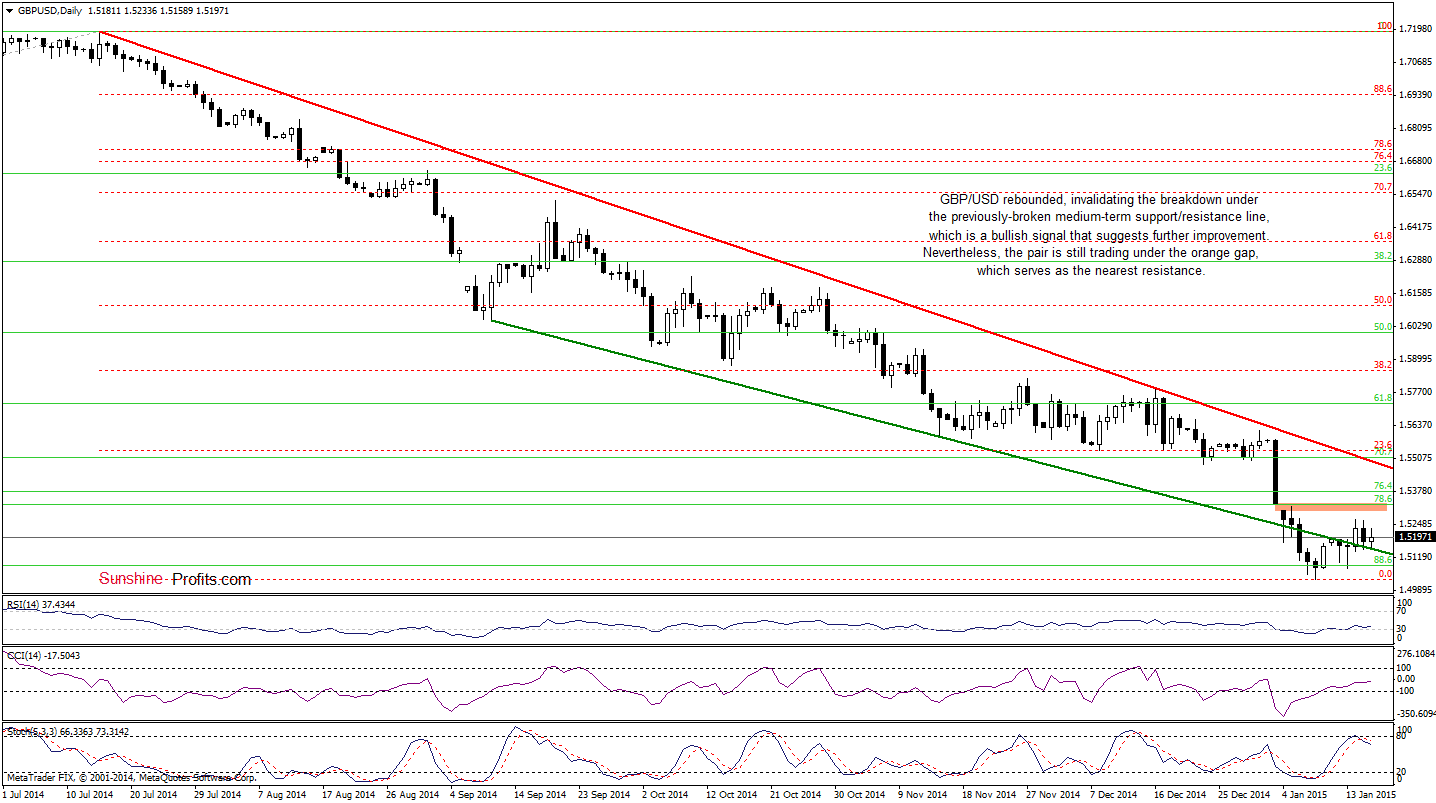The image size is (1436, 803).
Task: Click the green Fibonacci 50.0 level label
Action: click(1383, 327)
